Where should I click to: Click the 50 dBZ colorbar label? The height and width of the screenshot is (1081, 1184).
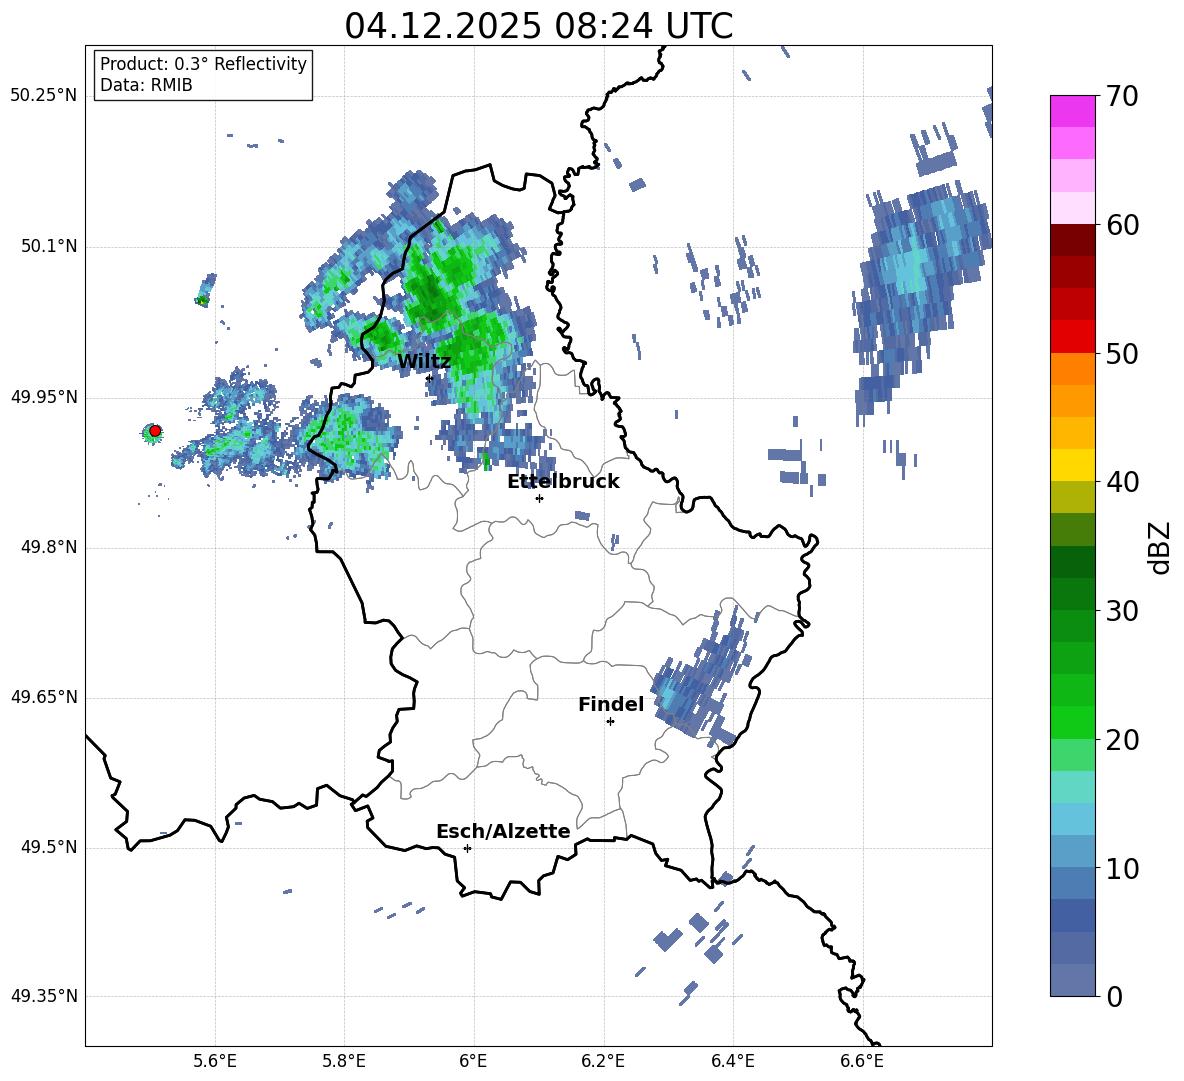pyautogui.click(x=1122, y=354)
